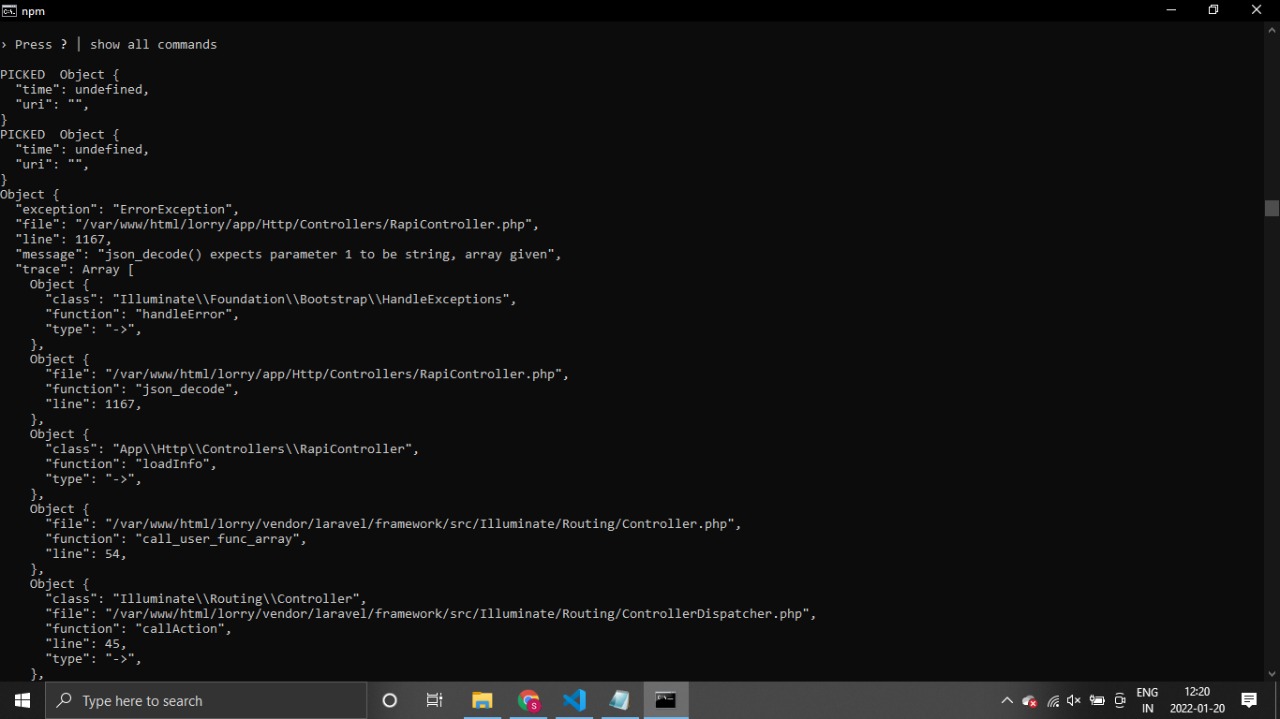Screen dimensions: 1280x719
Task: Click the 'Type here to search' box
Action: [210, 700]
